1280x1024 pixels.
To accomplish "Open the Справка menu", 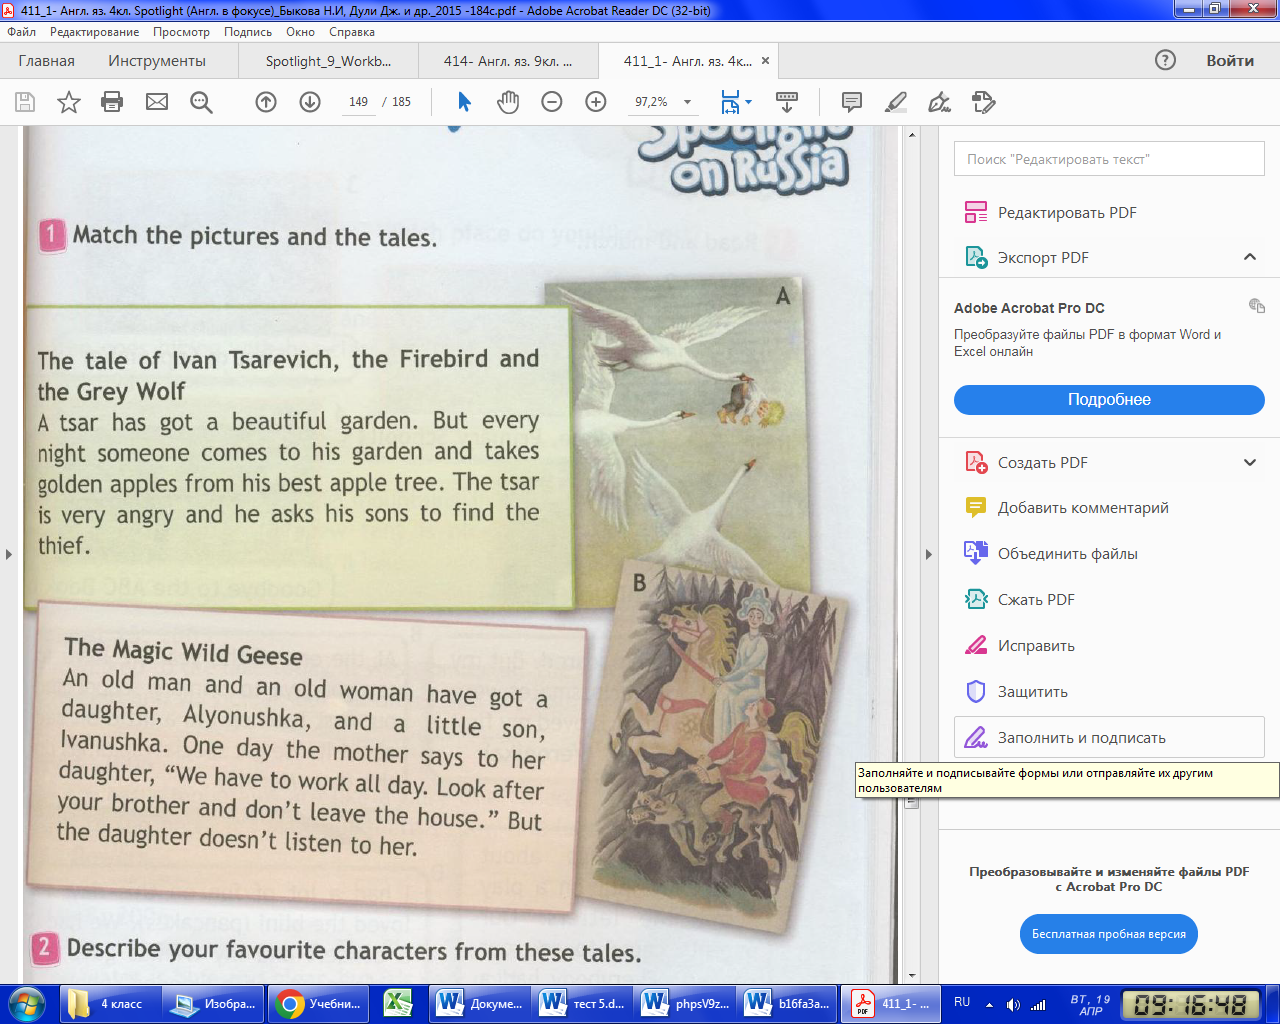I will tap(352, 32).
